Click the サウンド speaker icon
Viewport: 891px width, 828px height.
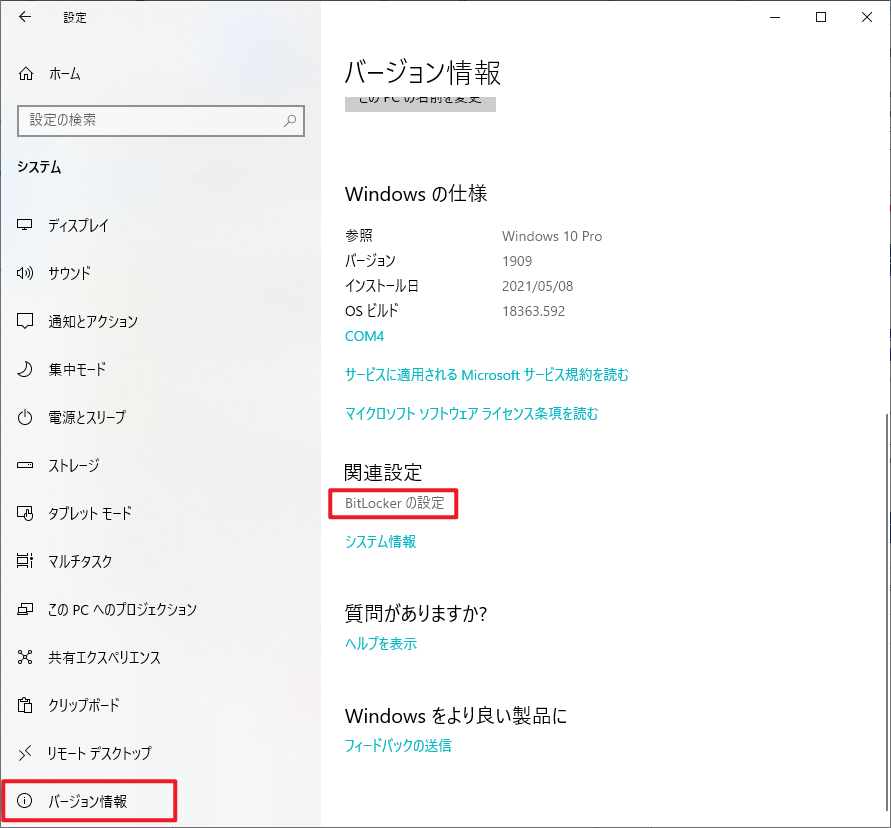tap(24, 273)
